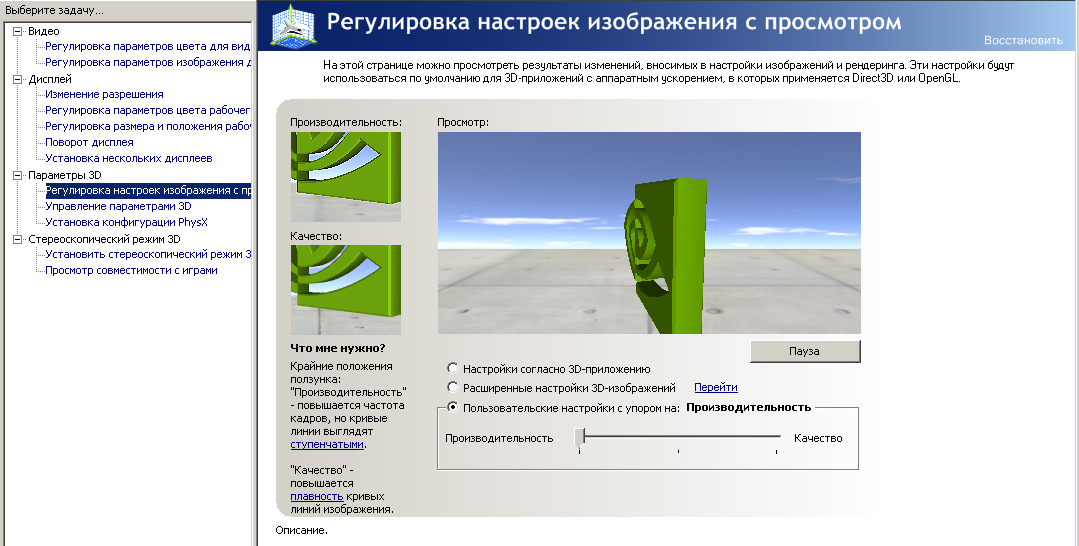
Task: Open Установка конфигурации PhysX page
Action: (126, 222)
